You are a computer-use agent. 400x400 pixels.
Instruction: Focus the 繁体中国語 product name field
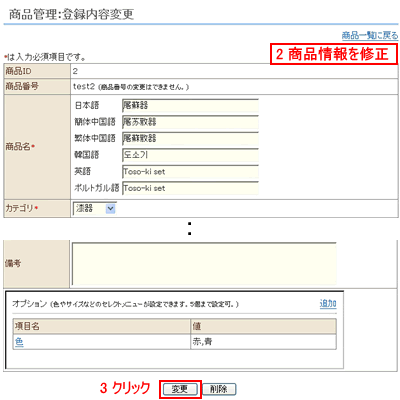pyautogui.click(x=190, y=139)
